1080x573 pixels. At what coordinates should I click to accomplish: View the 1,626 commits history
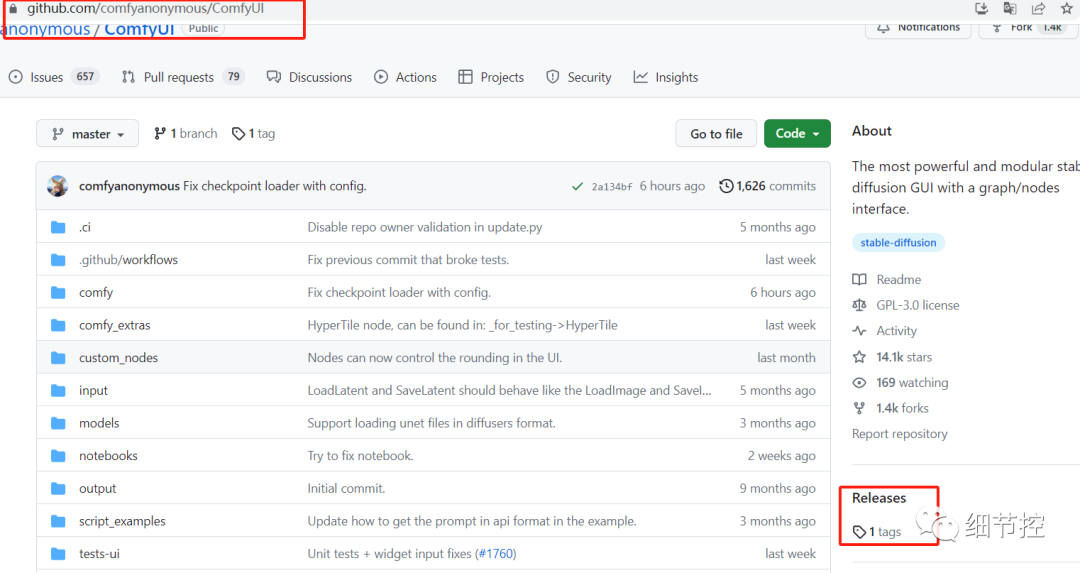(767, 186)
